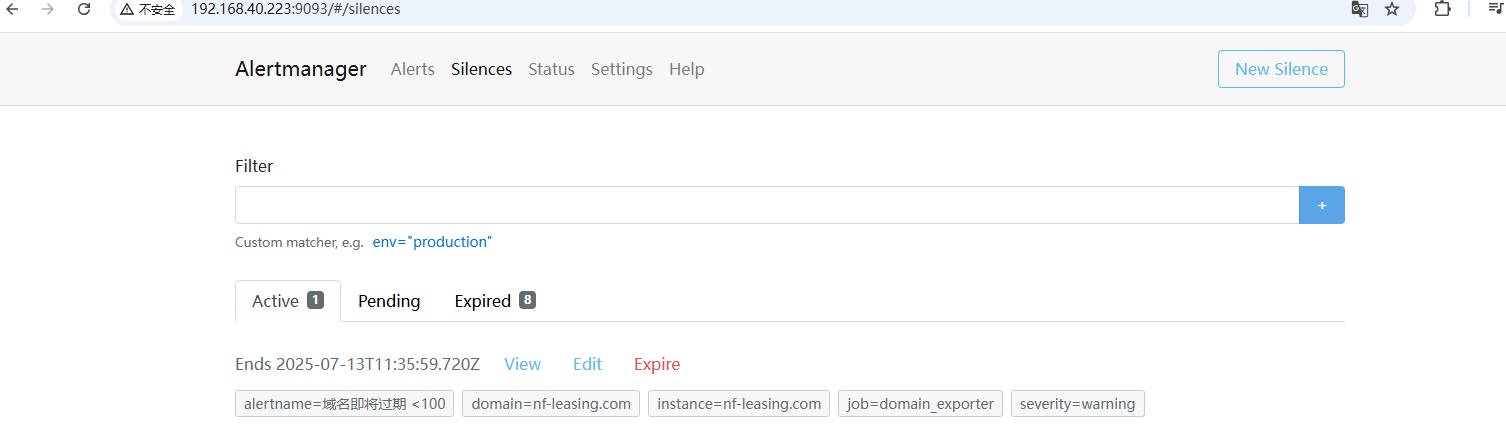Click the browser forward arrow
This screenshot has height=429, width=1506.
[47, 9]
